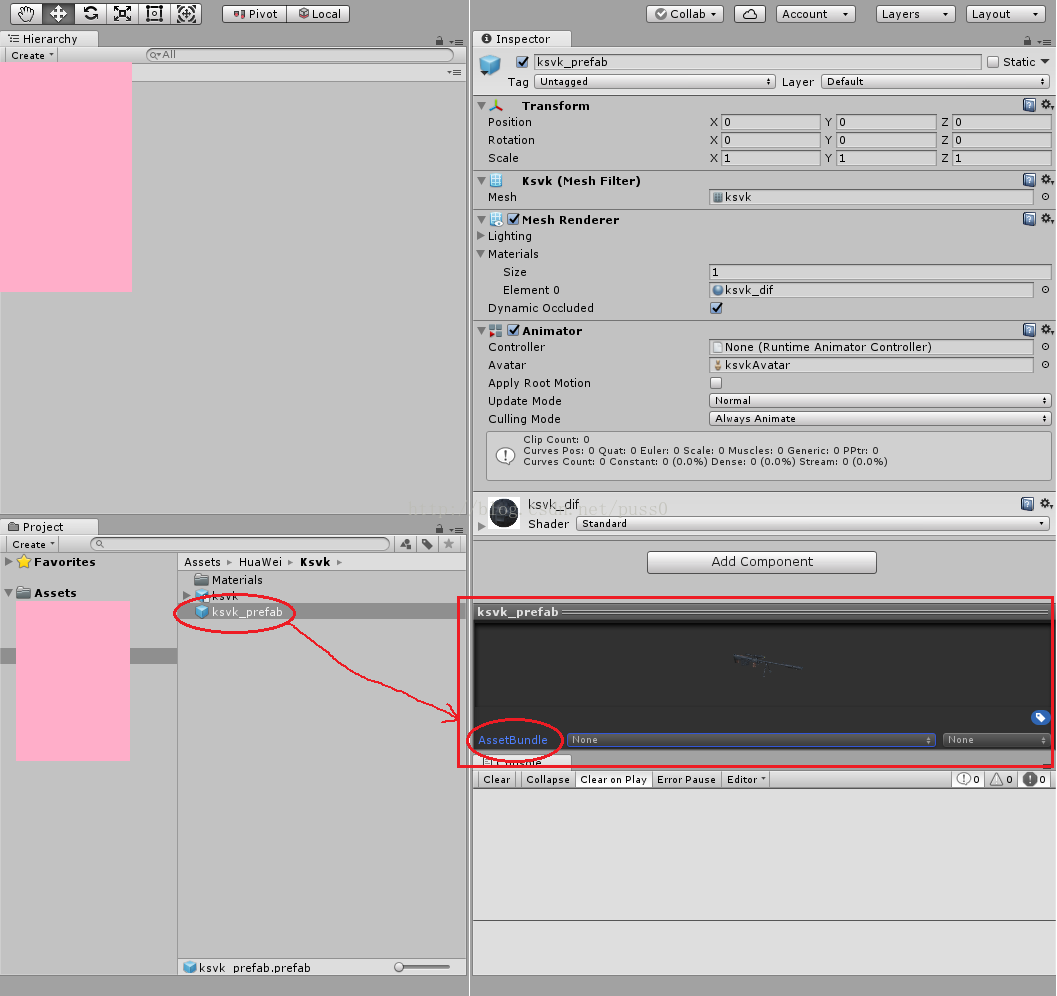Switch to the Project tab
The height and width of the screenshot is (996, 1057).
[49, 527]
